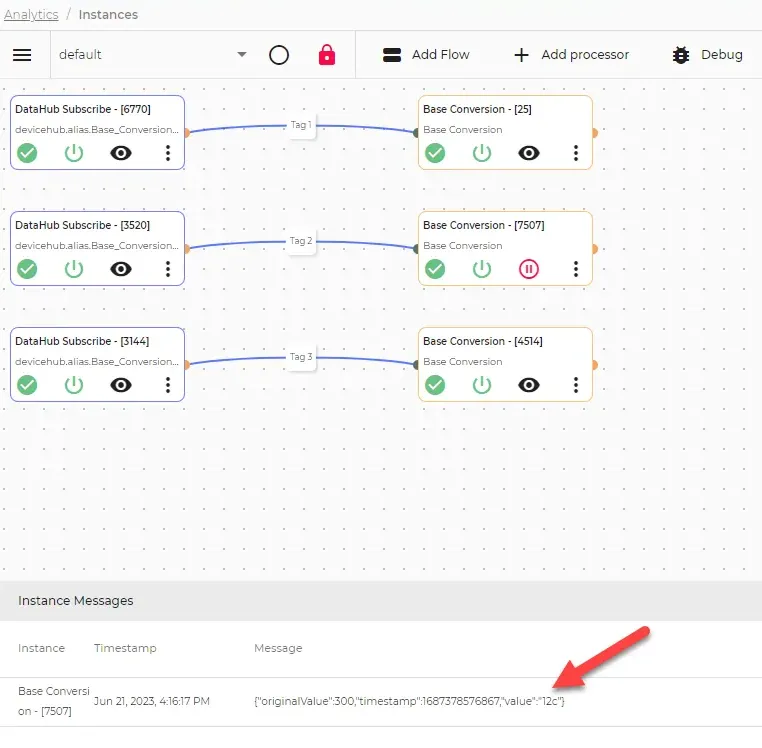Click Instances breadcrumb text

tap(108, 15)
